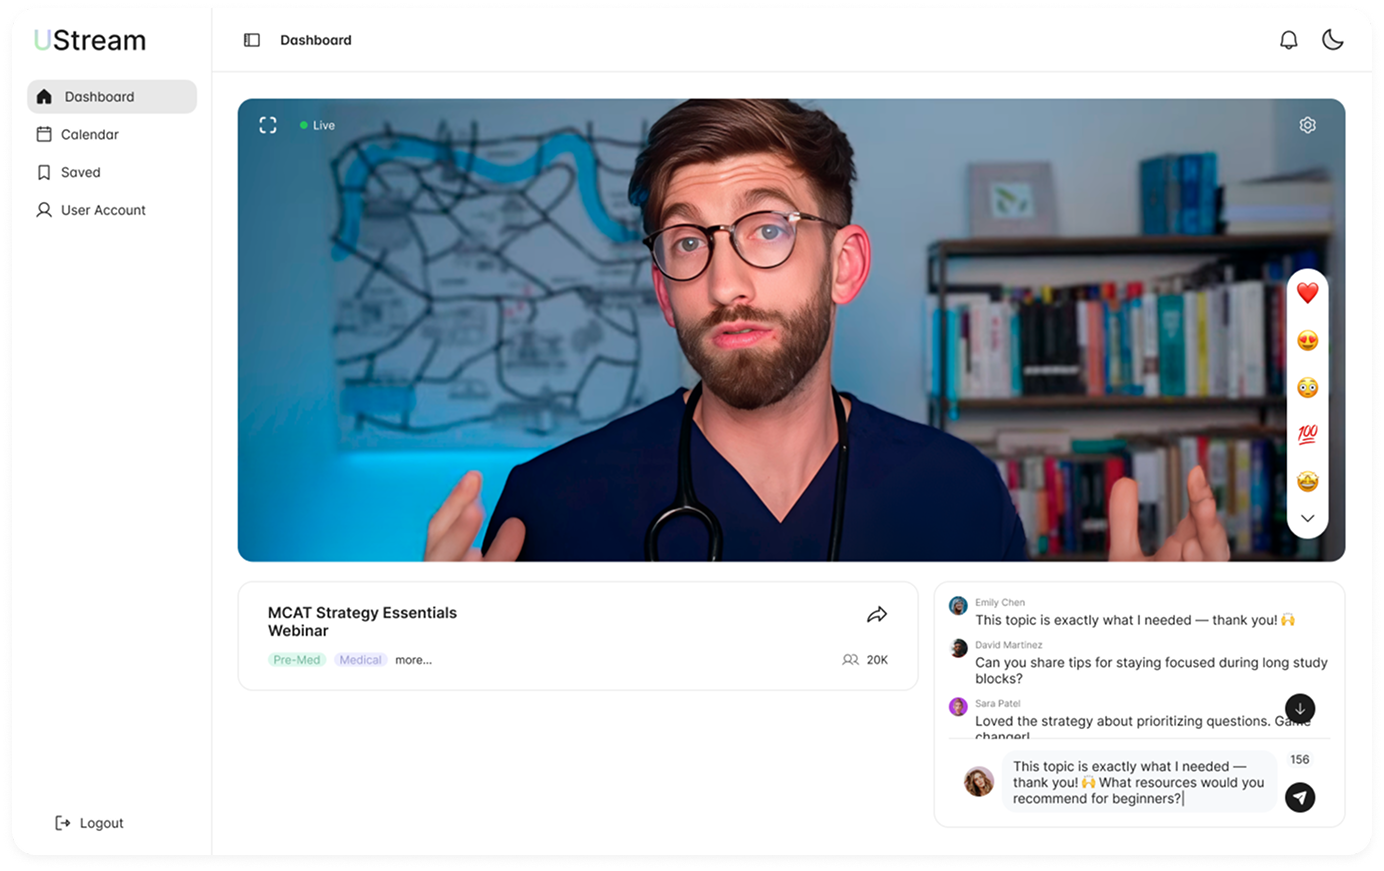1384x871 pixels.
Task: Open the Calendar section
Action: [90, 134]
